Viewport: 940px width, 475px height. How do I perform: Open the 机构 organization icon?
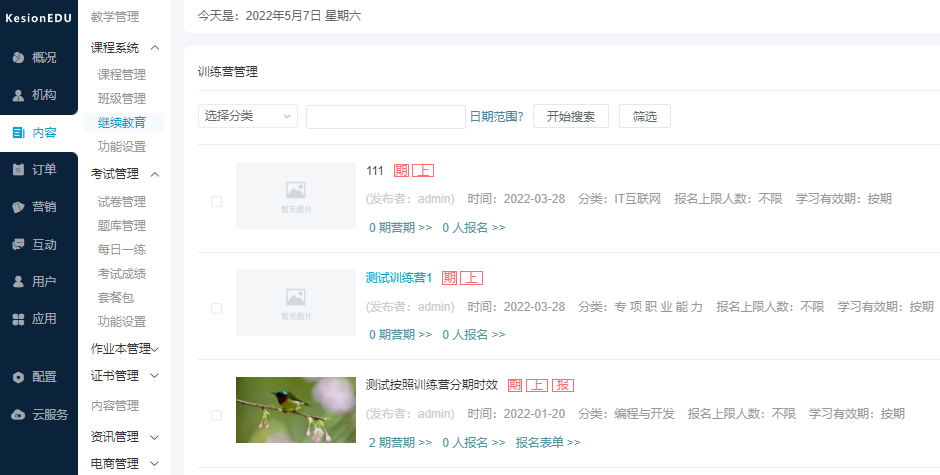(18, 95)
